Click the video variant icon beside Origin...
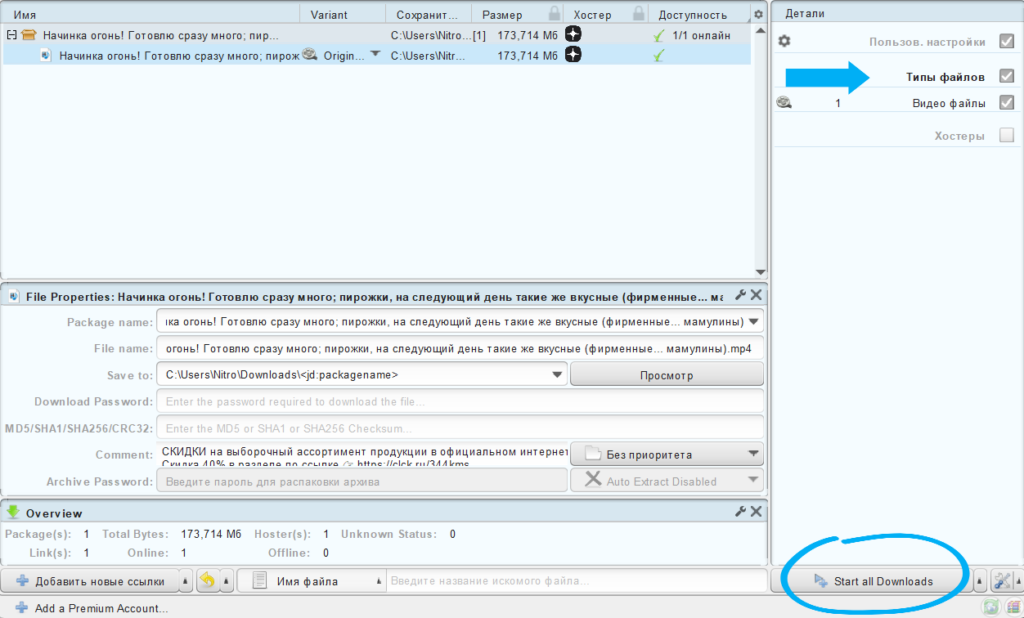Image resolution: width=1024 pixels, height=618 pixels. point(310,55)
